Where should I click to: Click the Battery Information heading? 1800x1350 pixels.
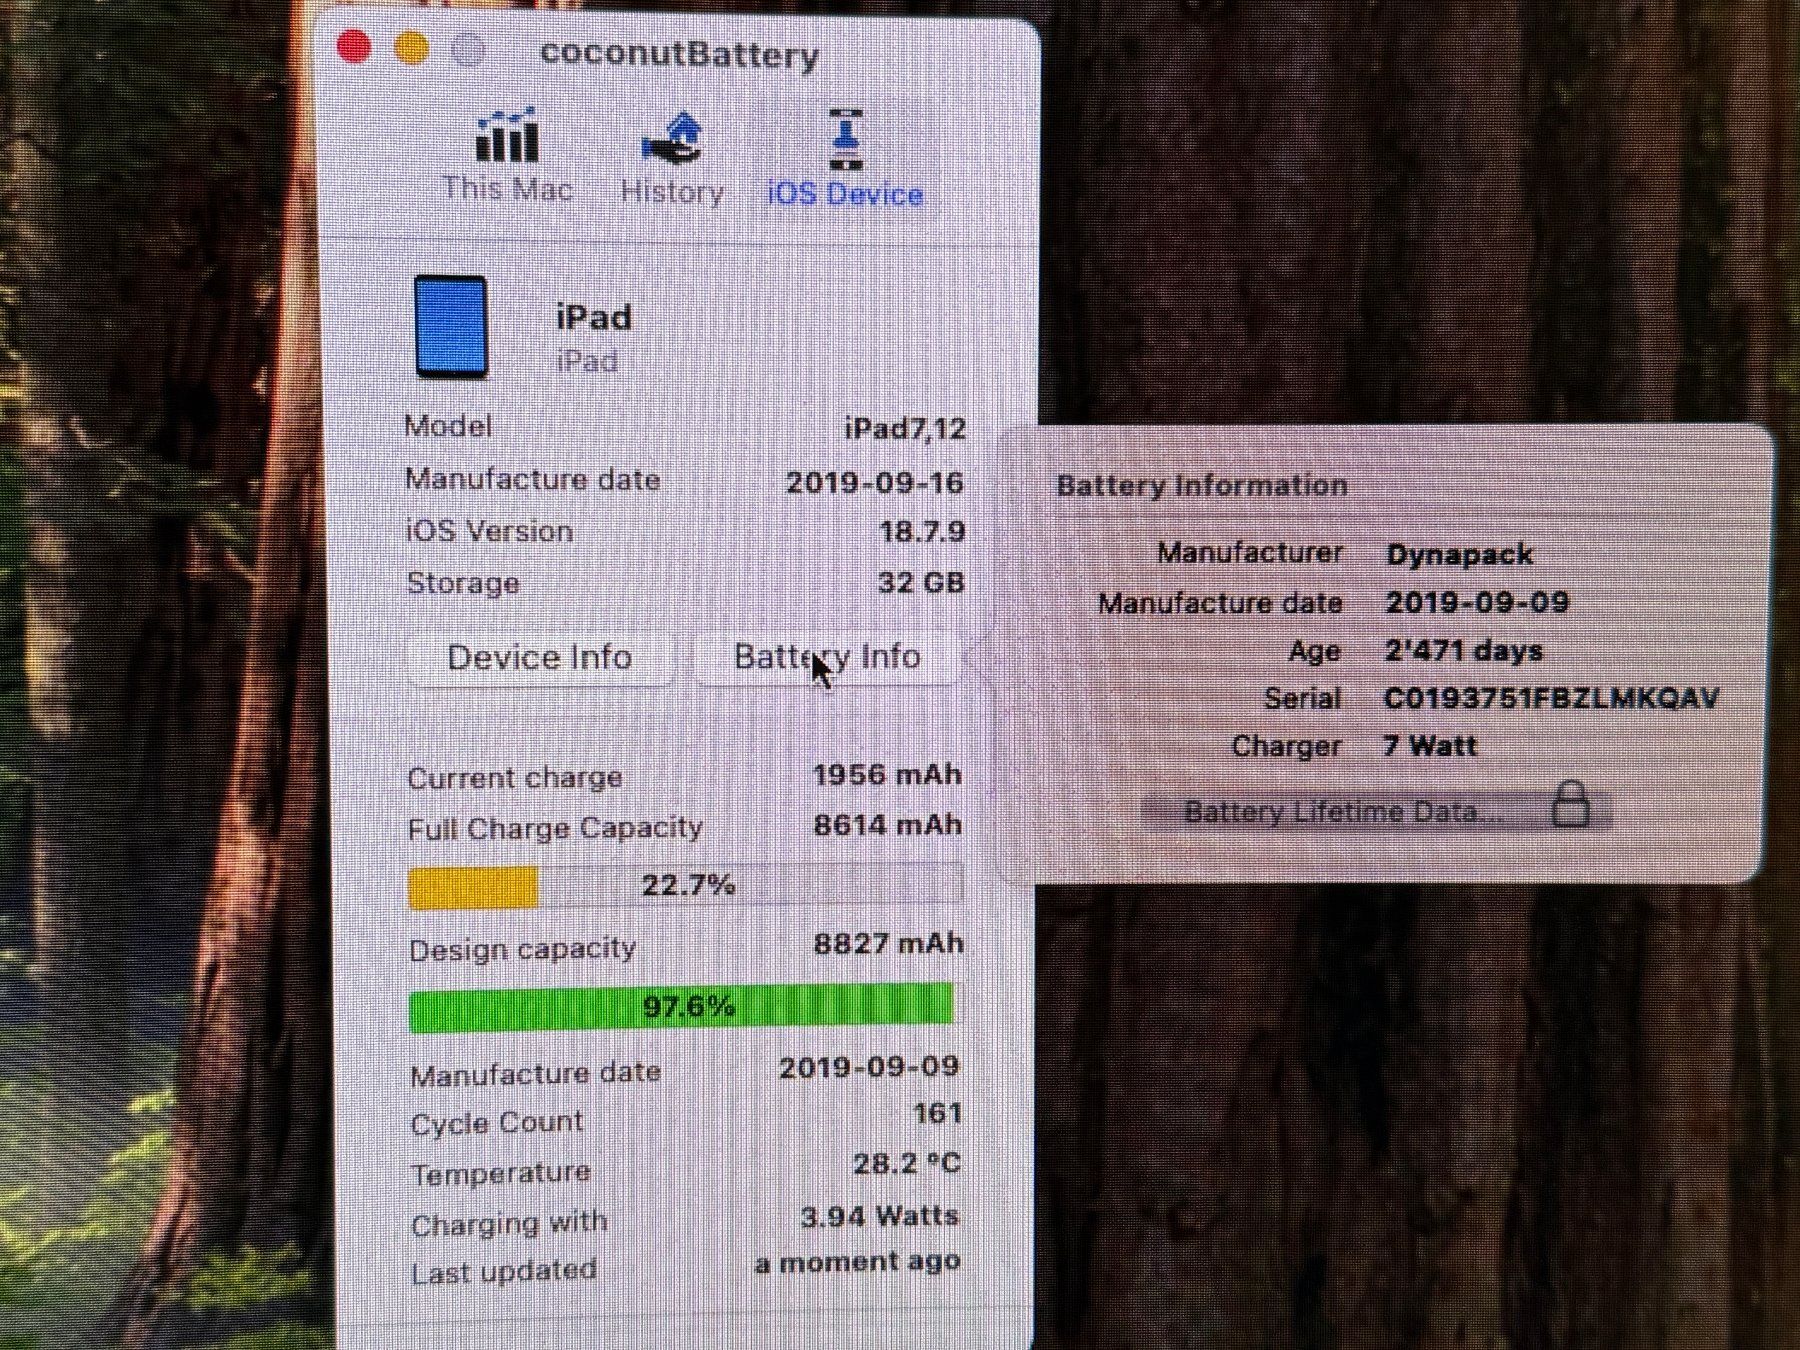coord(1202,486)
